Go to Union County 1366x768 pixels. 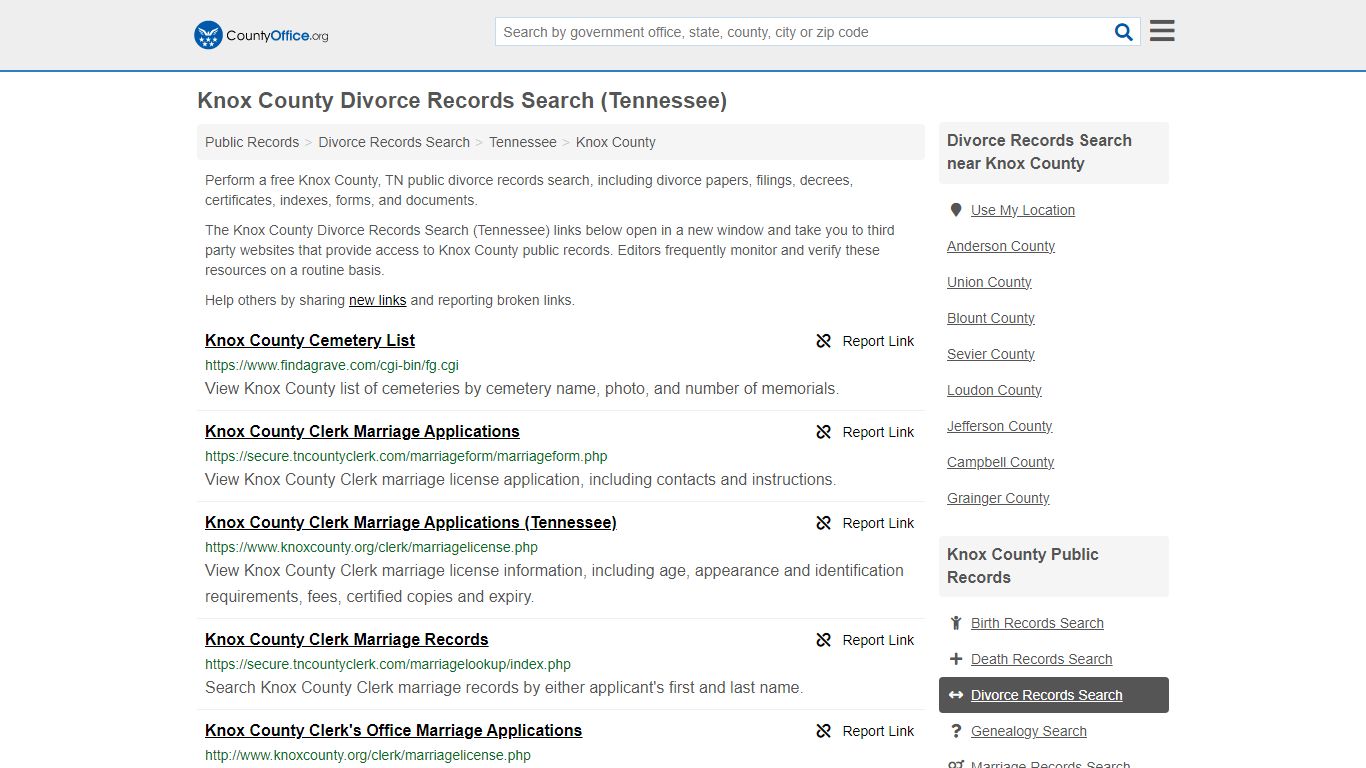[x=989, y=282]
